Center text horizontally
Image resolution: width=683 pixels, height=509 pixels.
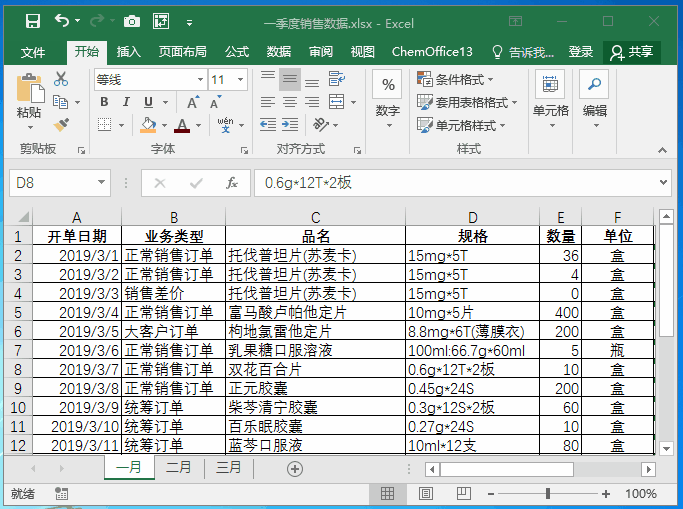(290, 102)
